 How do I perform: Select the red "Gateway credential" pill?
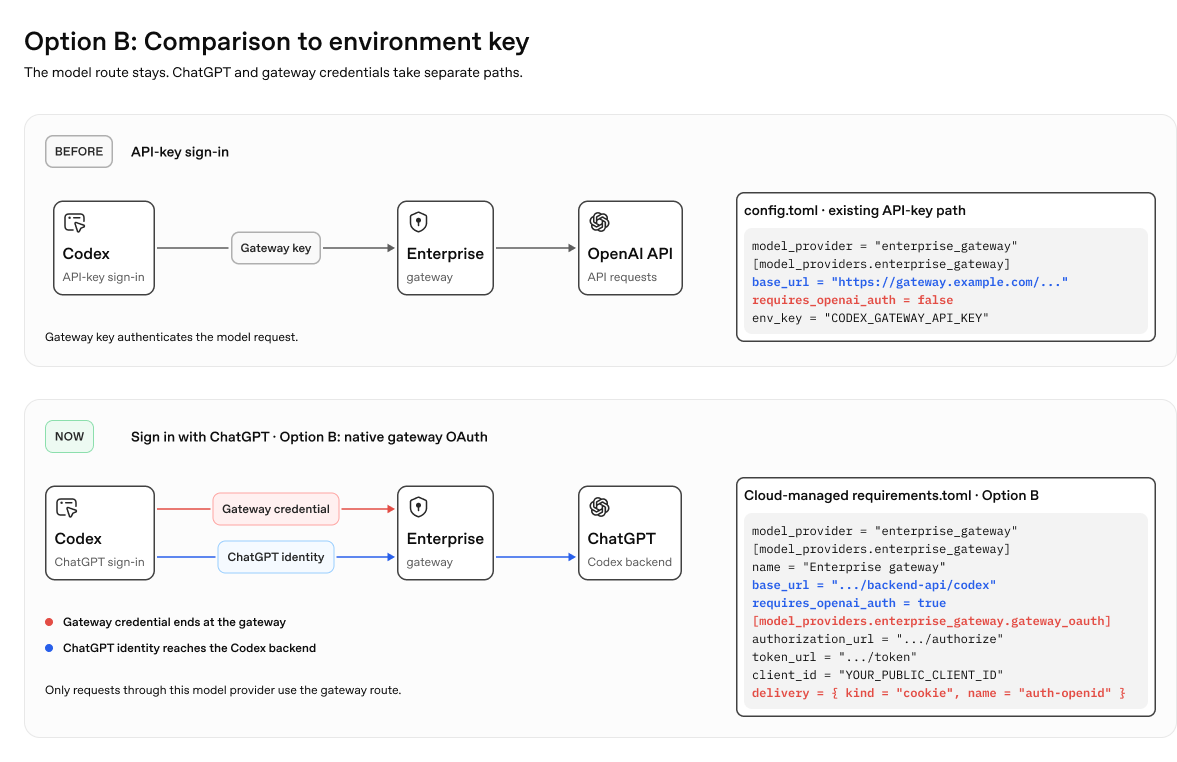(275, 509)
